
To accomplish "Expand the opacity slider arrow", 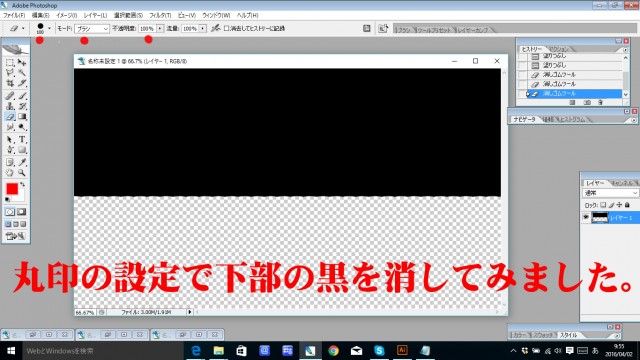I will pos(160,29).
